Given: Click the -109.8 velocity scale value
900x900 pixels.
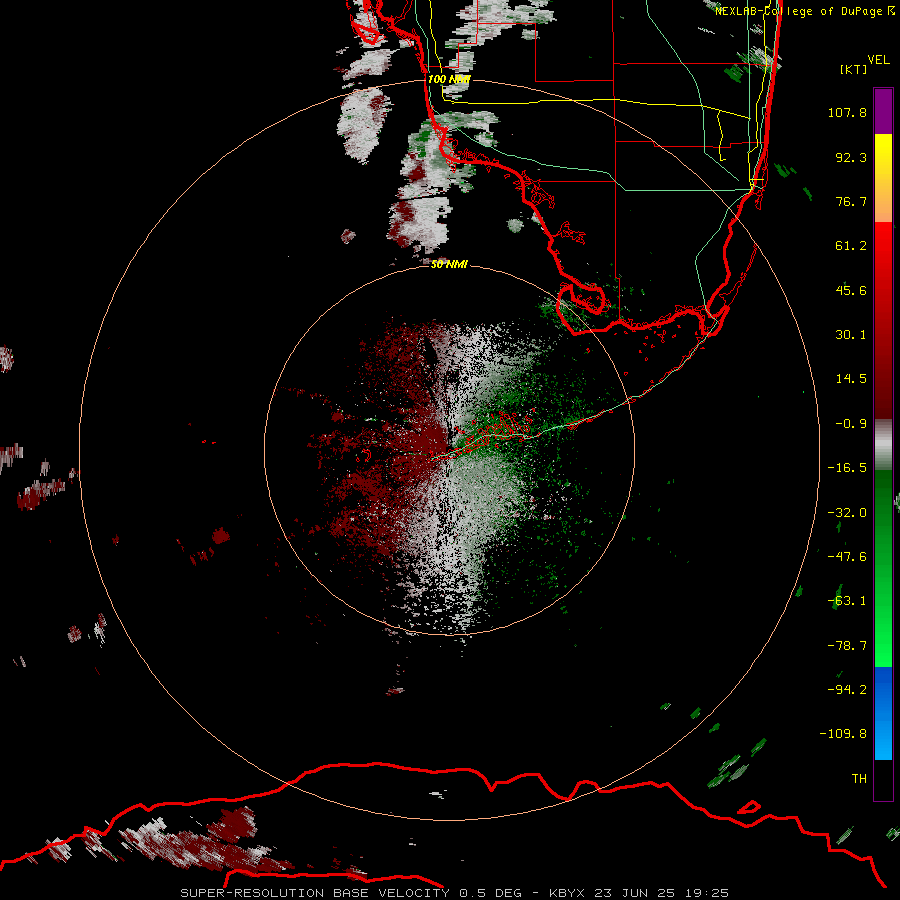Looking at the screenshot, I should point(844,734).
